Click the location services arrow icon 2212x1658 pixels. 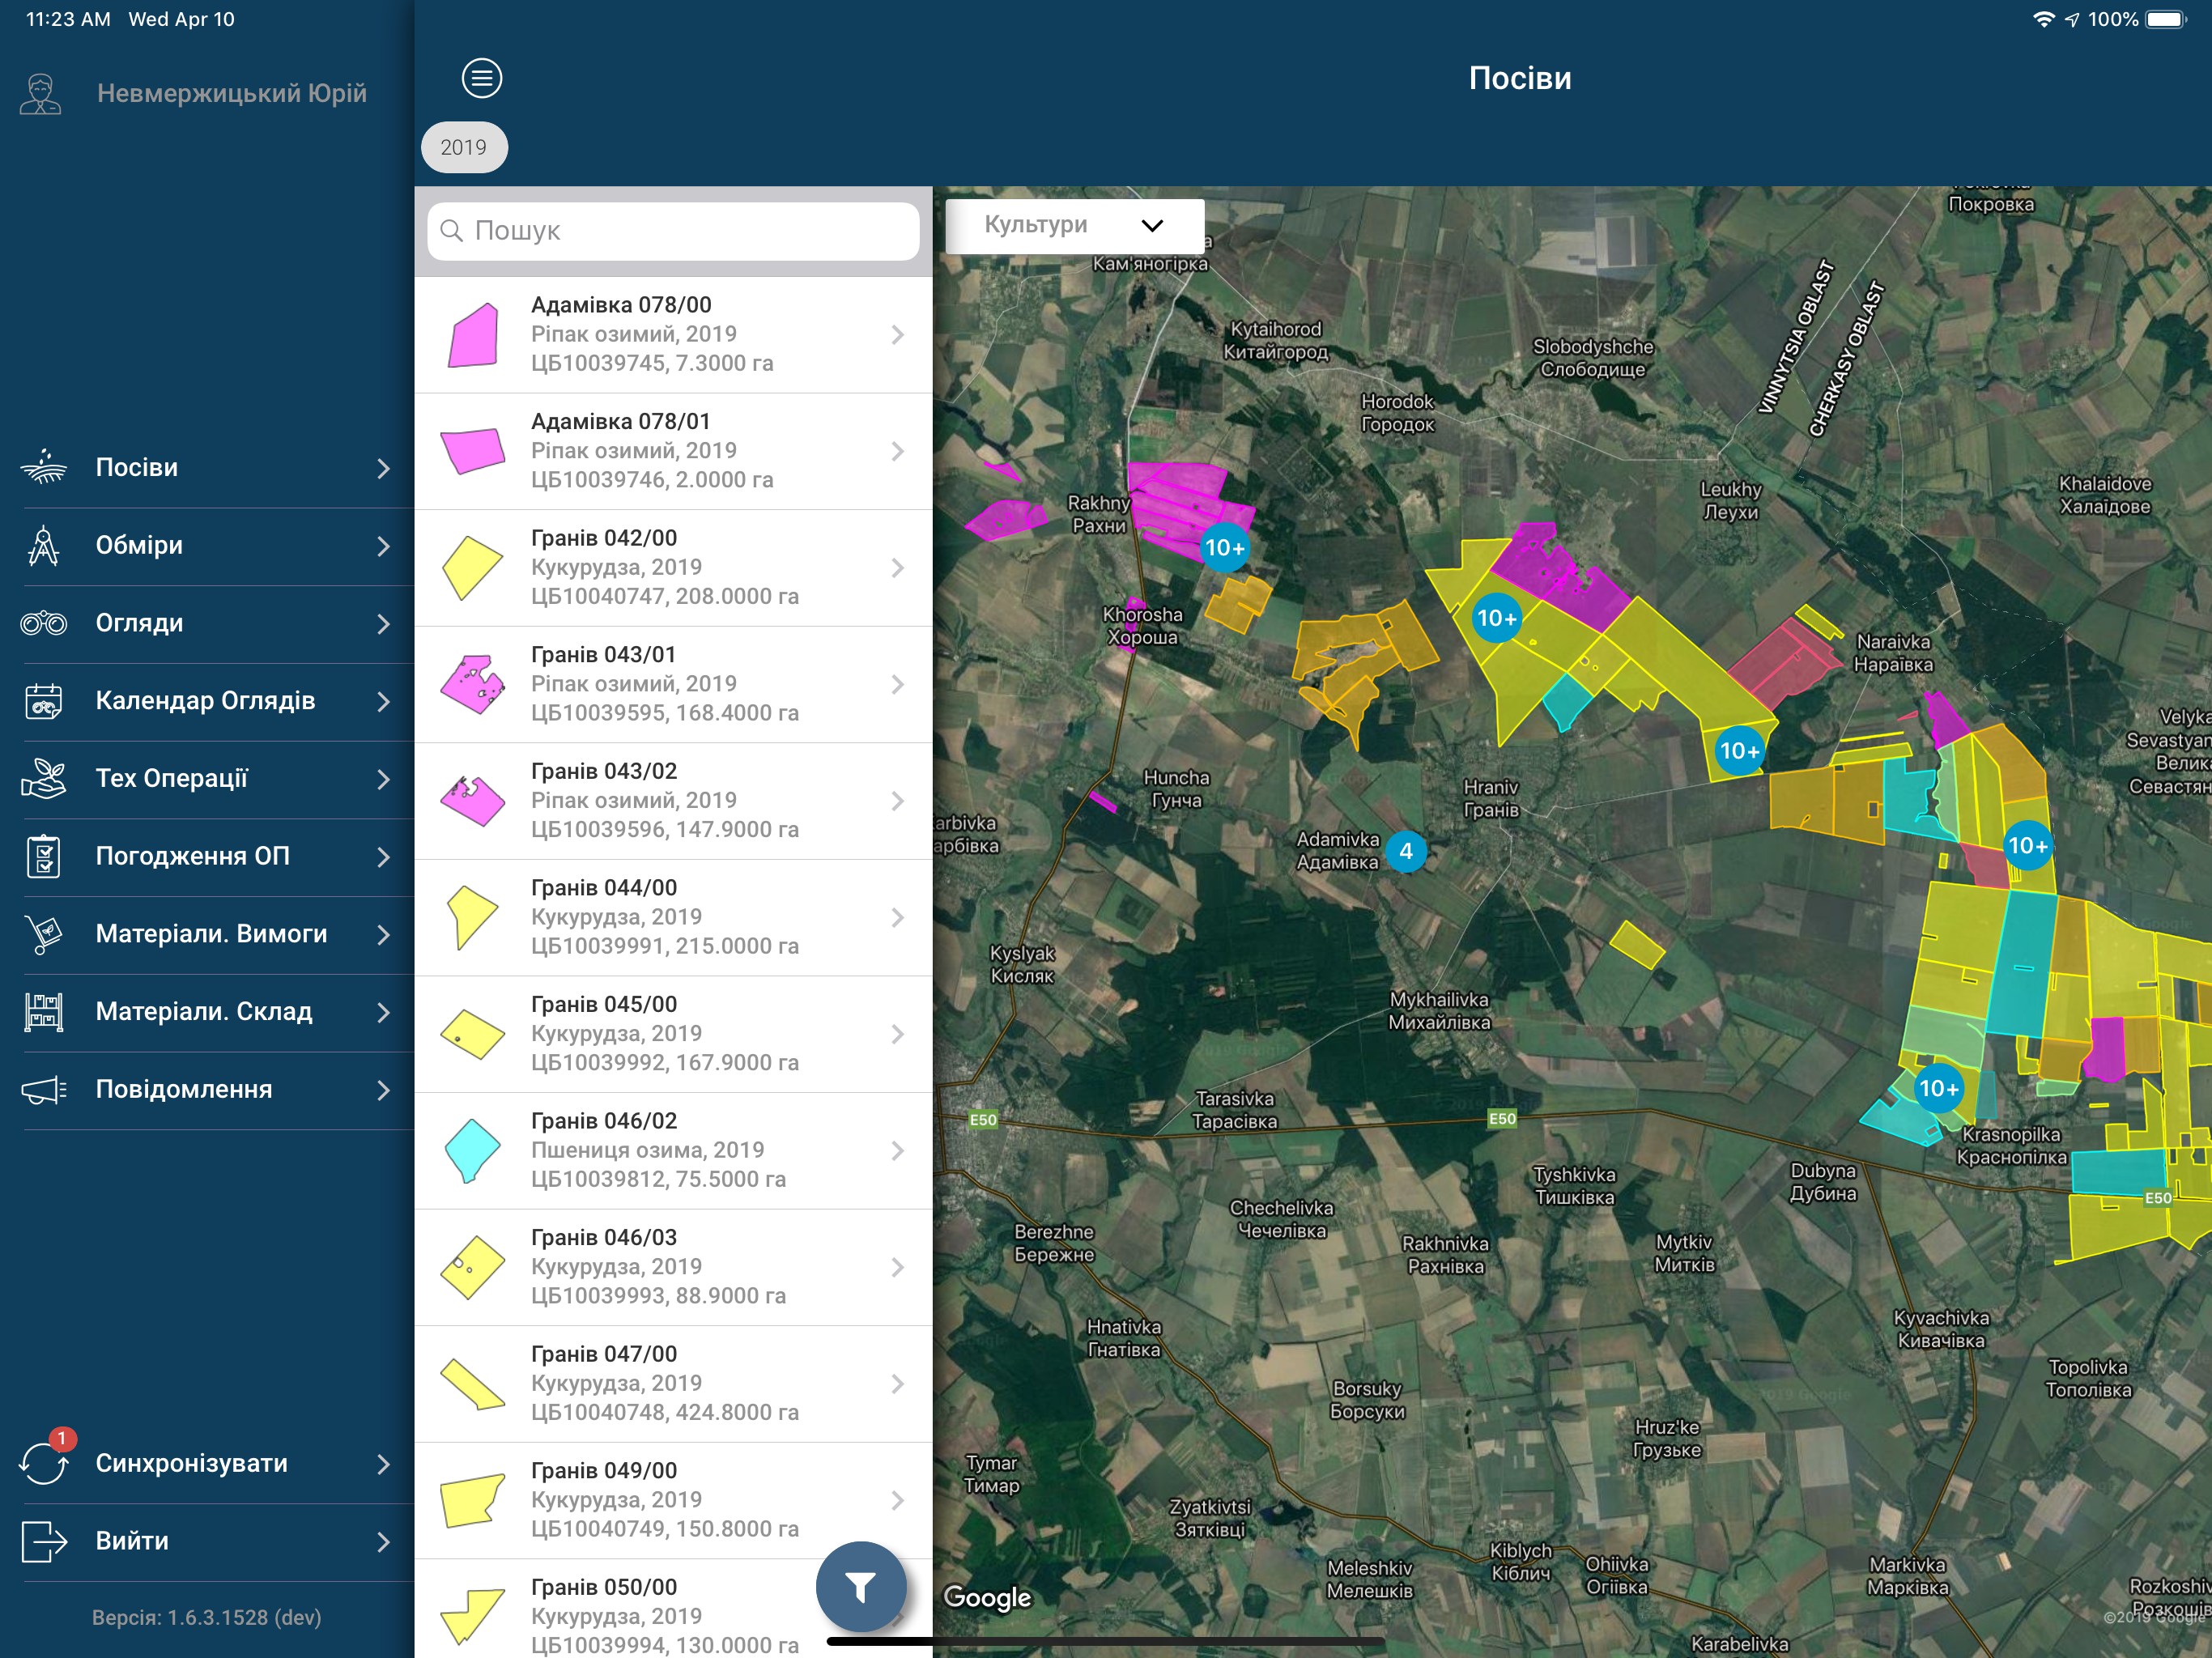tap(2072, 19)
